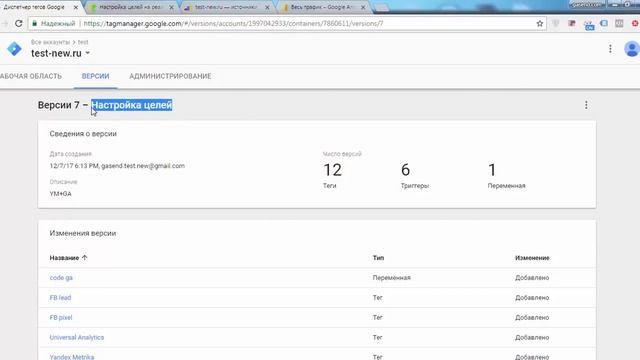Click the test breadcrumb link
This screenshot has width=640, height=360.
pyautogui.click(x=83, y=42)
